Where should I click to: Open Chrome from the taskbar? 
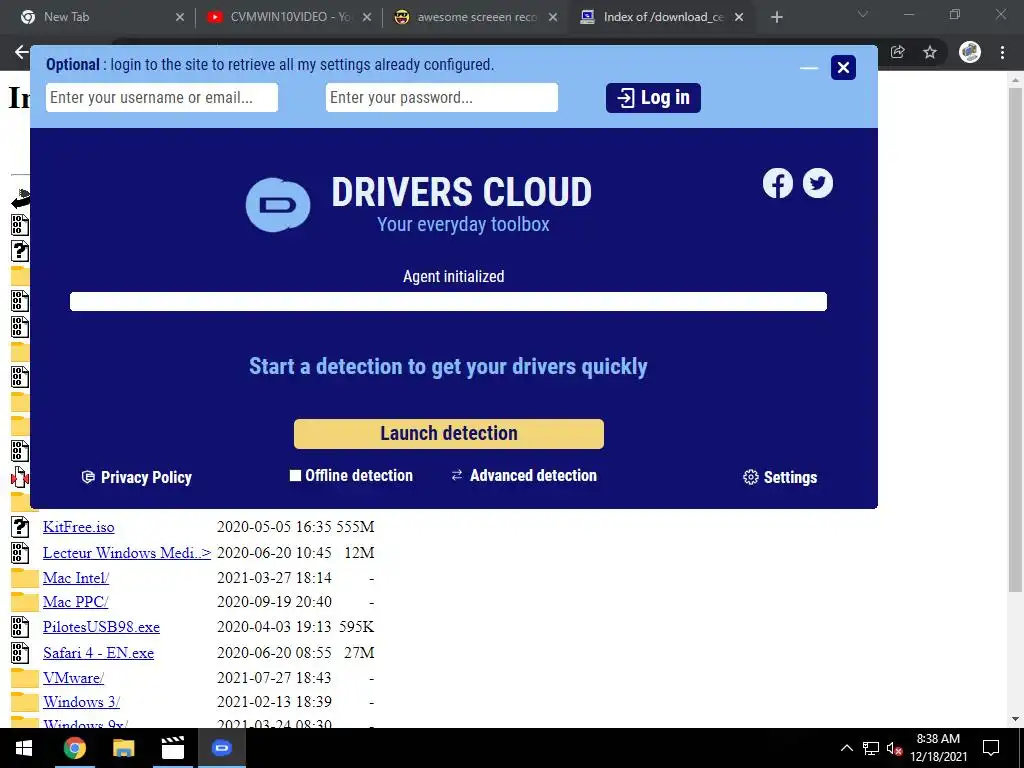coord(74,748)
